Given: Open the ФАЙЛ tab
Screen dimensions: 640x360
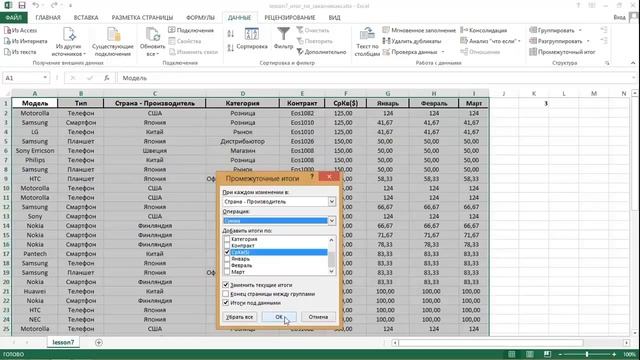Looking at the screenshot, I should (13, 18).
